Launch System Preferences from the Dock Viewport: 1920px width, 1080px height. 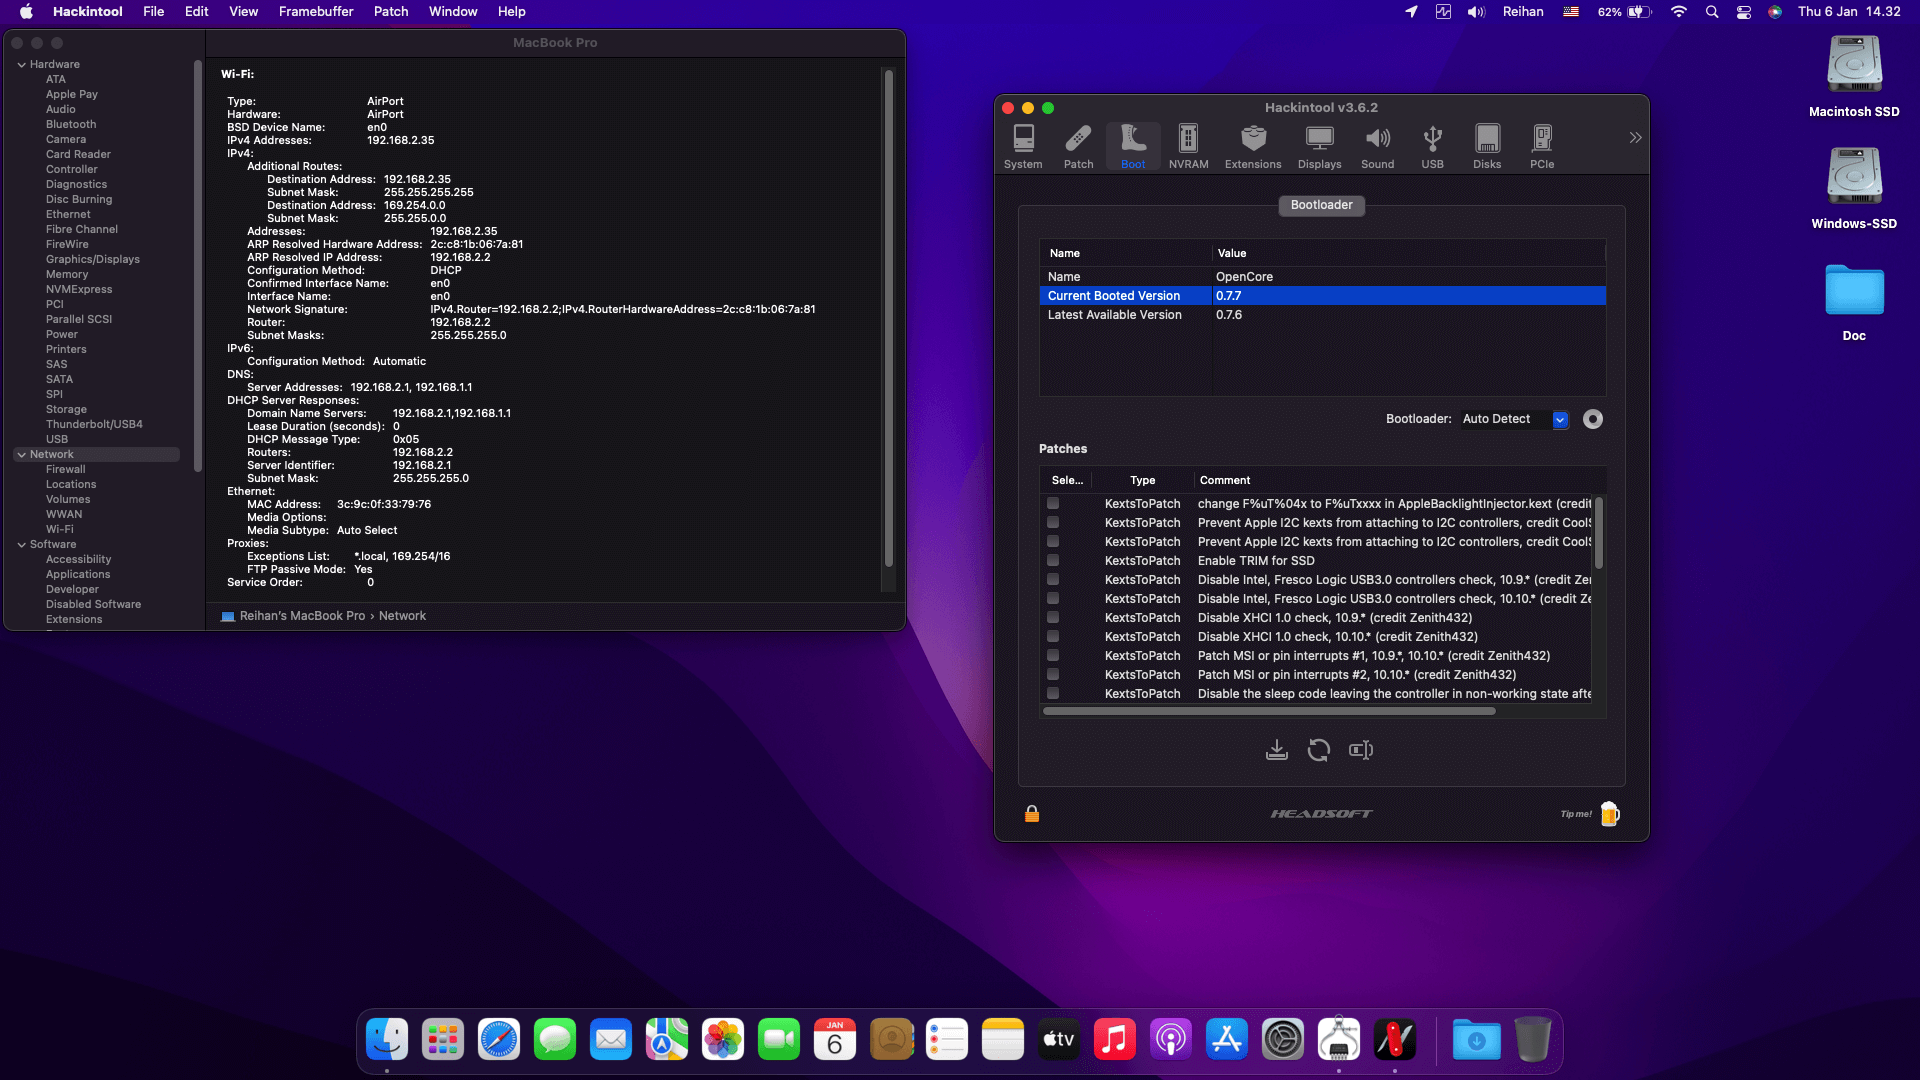coord(1283,1040)
